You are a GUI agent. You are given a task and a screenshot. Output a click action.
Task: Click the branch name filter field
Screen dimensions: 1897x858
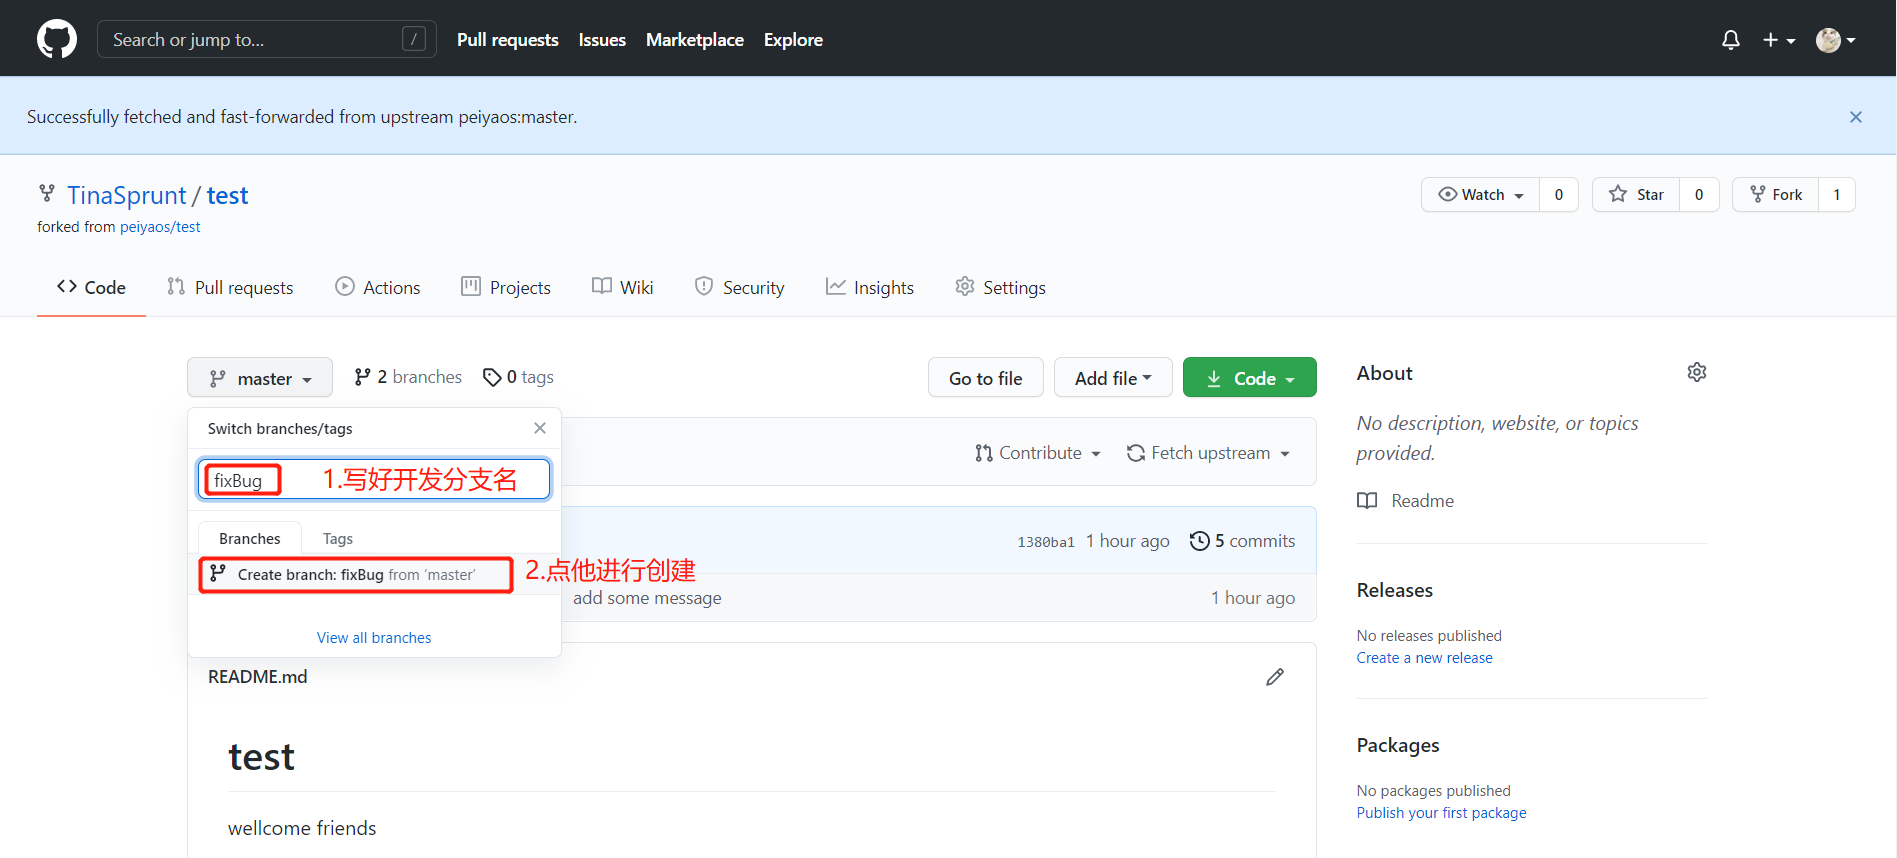click(x=374, y=479)
